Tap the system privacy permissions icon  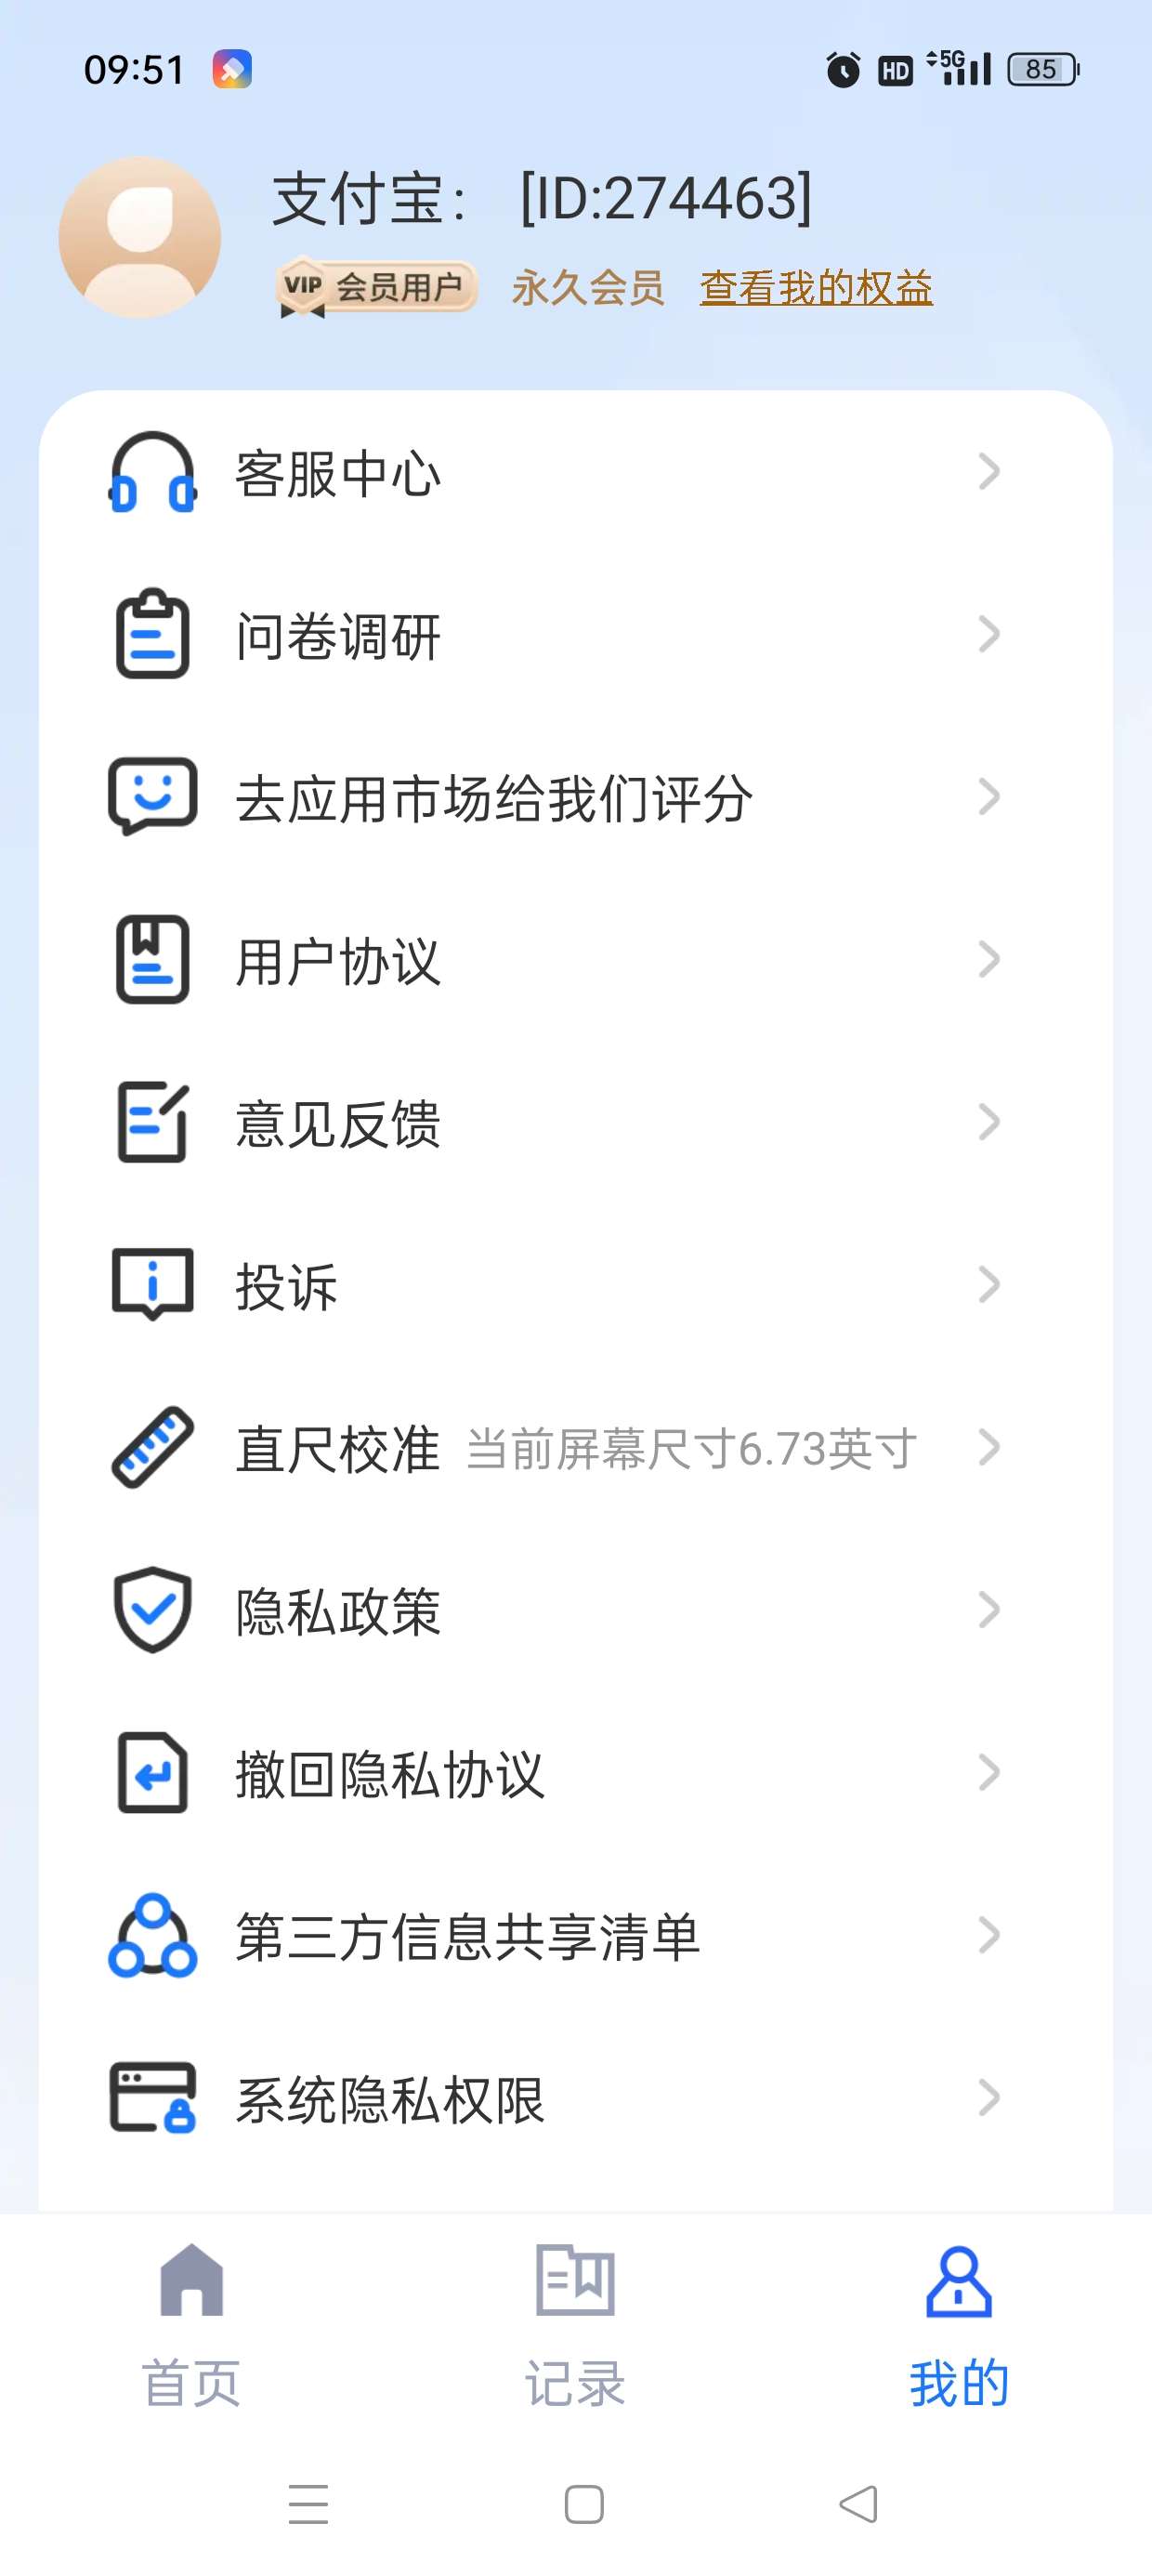pos(152,2097)
